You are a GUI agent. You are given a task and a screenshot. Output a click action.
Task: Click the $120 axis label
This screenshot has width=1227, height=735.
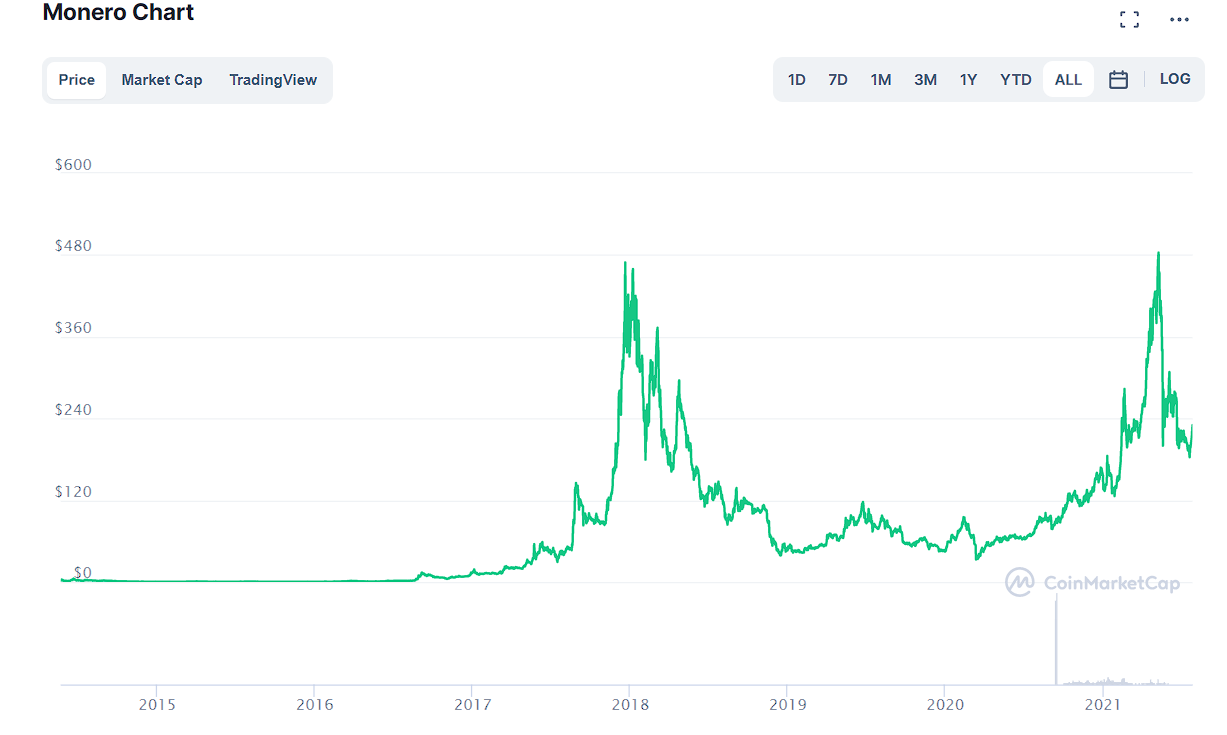point(73,492)
